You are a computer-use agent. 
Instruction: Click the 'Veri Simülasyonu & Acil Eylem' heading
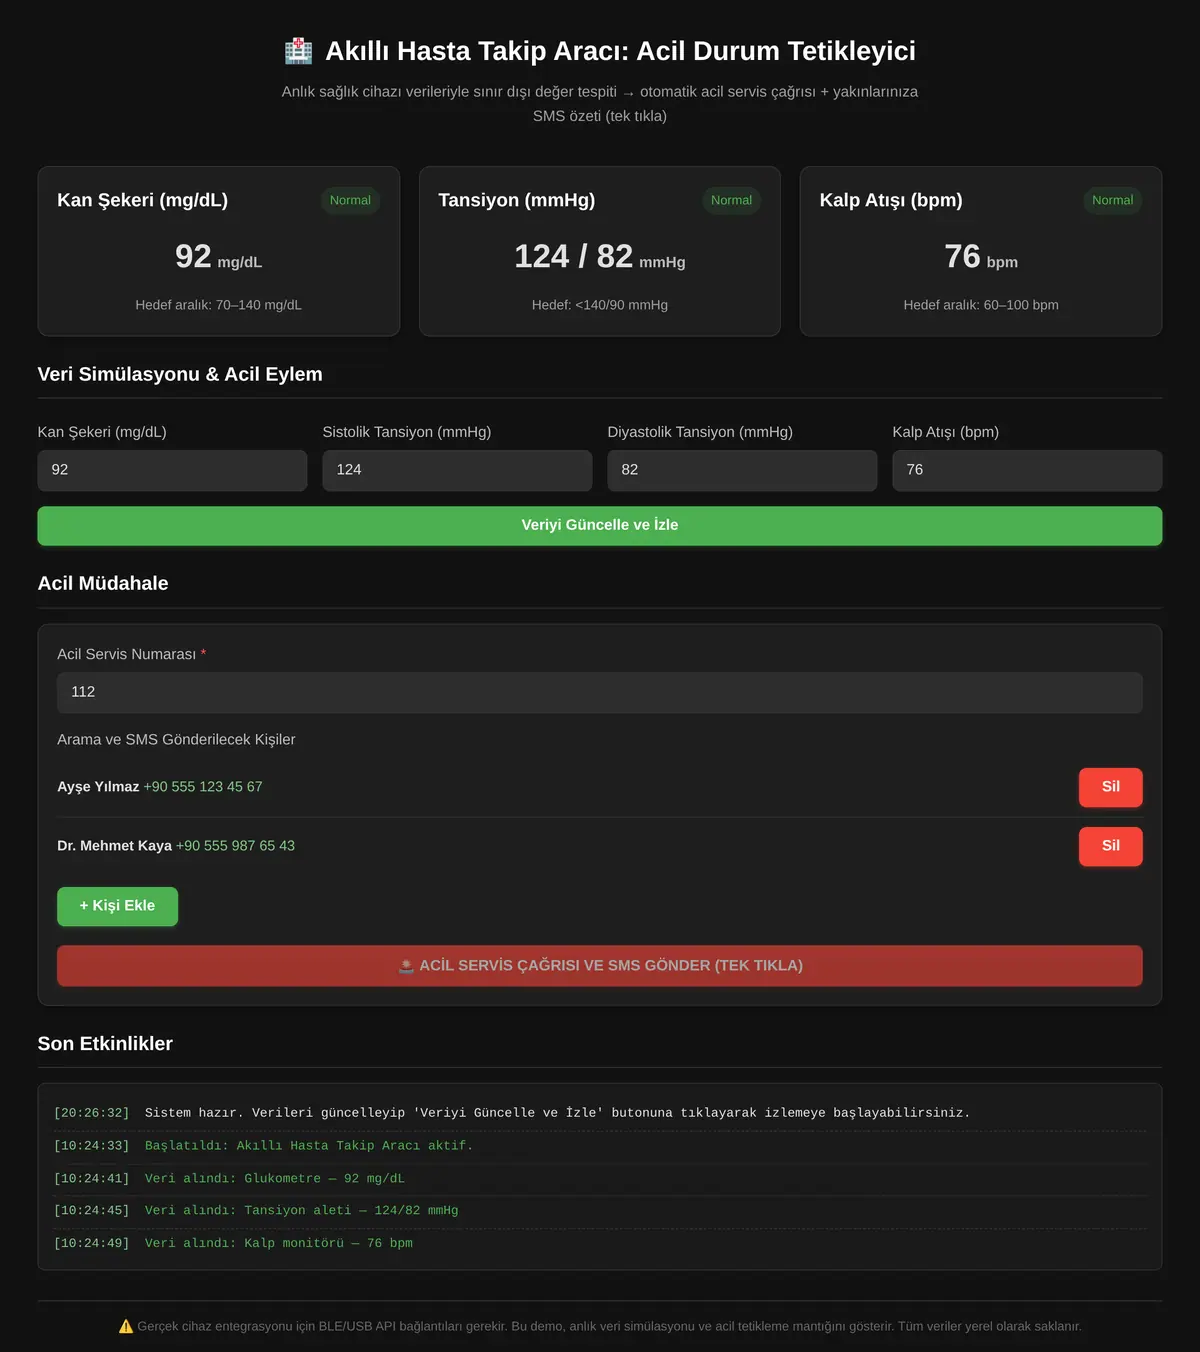tap(180, 375)
